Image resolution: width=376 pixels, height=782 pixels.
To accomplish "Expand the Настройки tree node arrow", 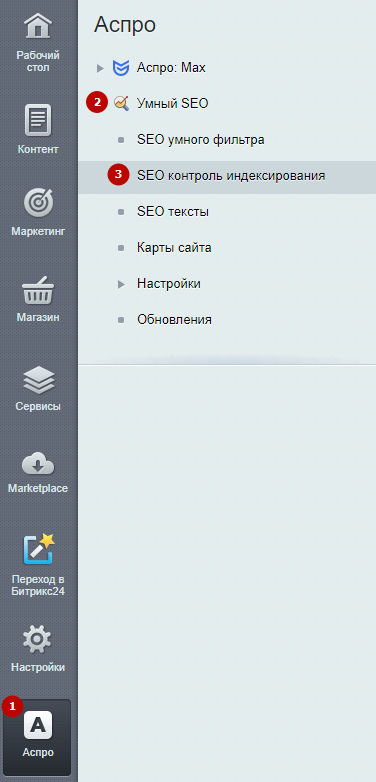I will (x=121, y=284).
